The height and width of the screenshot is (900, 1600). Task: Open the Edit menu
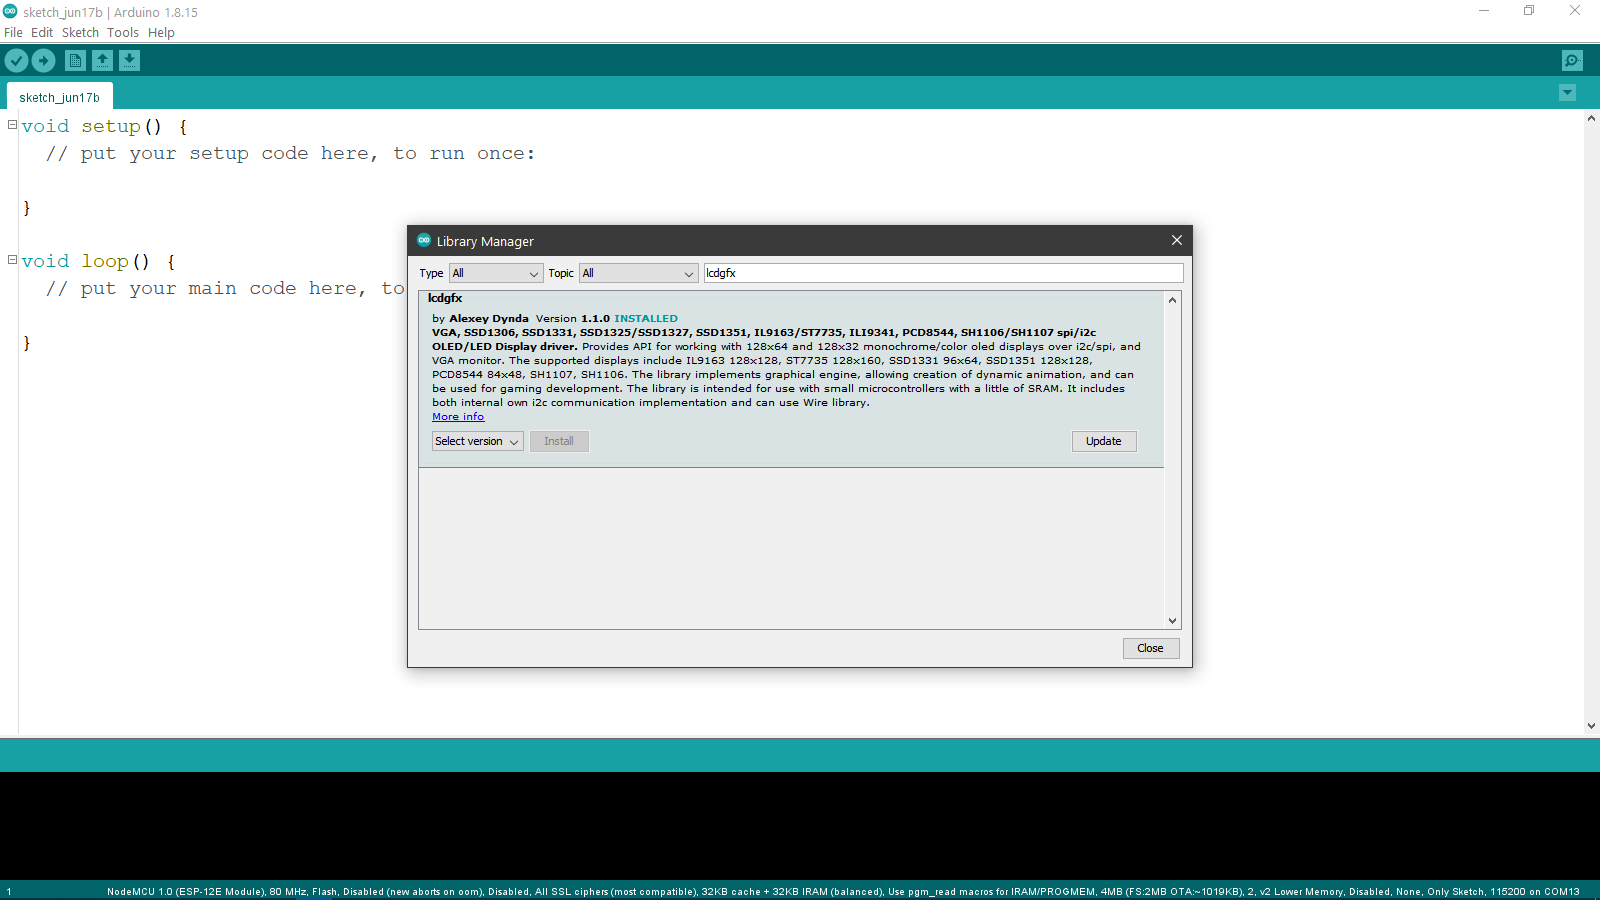point(42,32)
